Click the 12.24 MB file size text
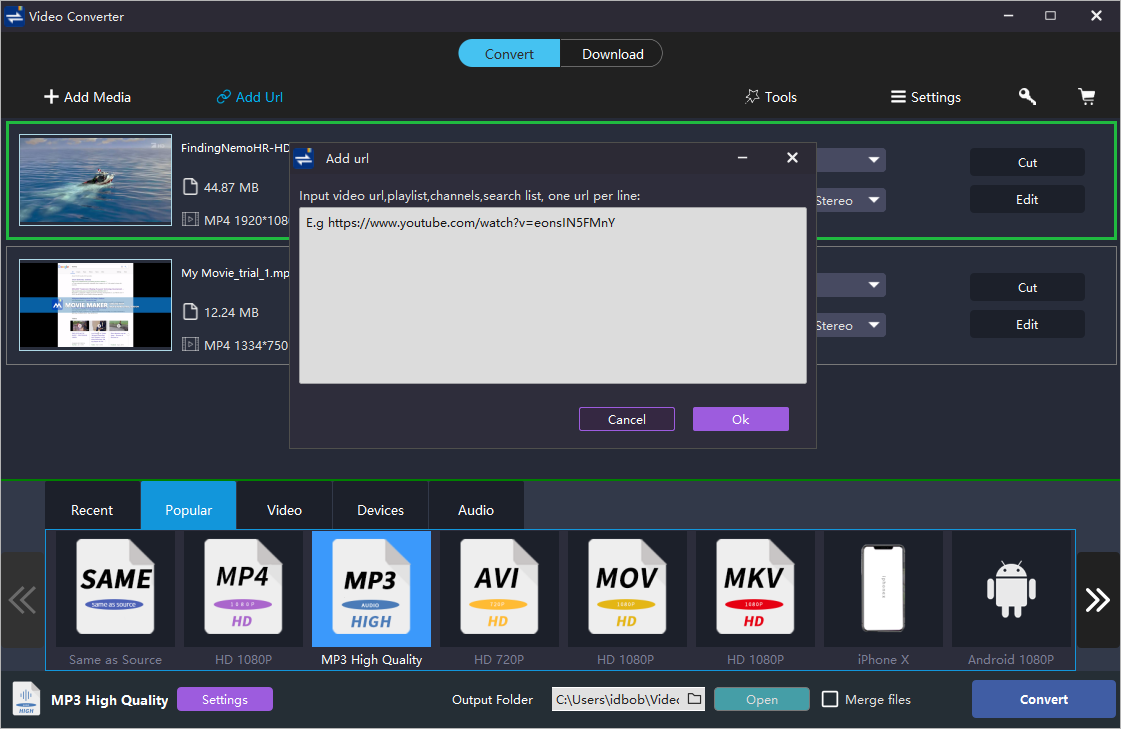This screenshot has width=1121, height=729. pos(231,312)
